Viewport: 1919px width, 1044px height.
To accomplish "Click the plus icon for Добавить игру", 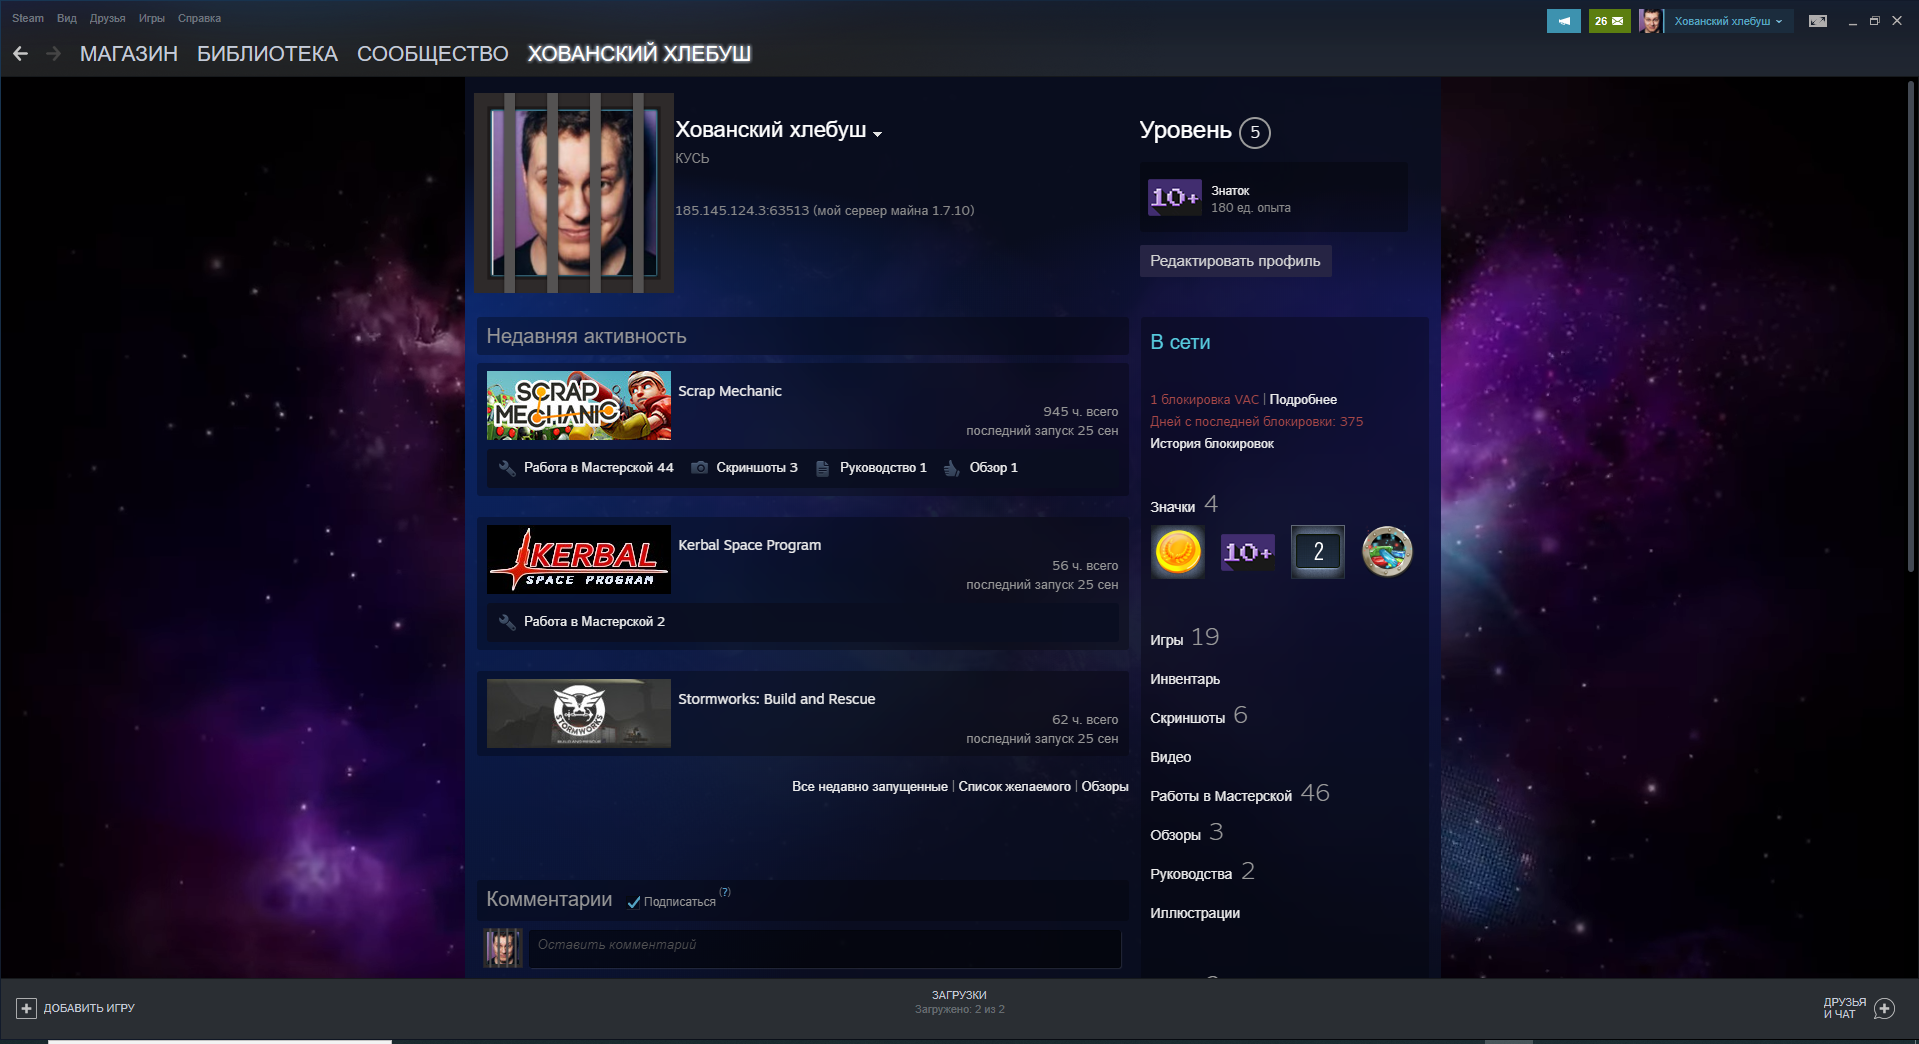I will click(x=27, y=1008).
